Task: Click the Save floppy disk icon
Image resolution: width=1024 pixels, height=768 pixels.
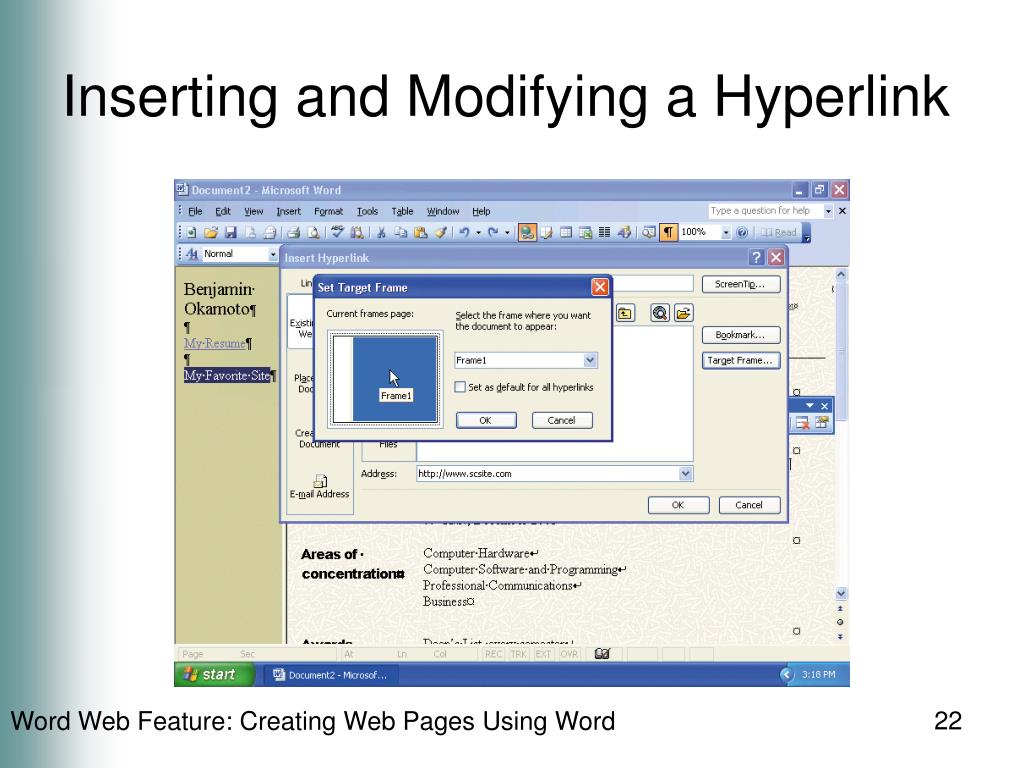Action: pyautogui.click(x=230, y=232)
